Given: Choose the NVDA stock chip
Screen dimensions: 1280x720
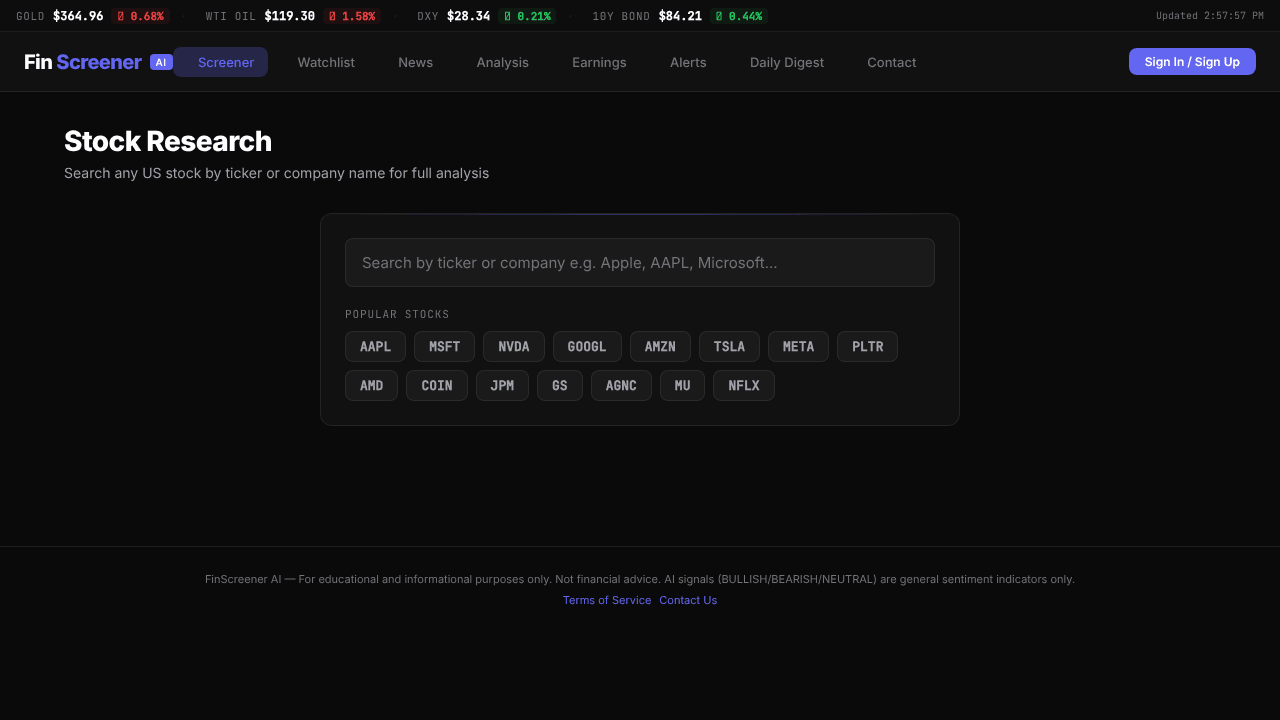Looking at the screenshot, I should click(x=514, y=346).
